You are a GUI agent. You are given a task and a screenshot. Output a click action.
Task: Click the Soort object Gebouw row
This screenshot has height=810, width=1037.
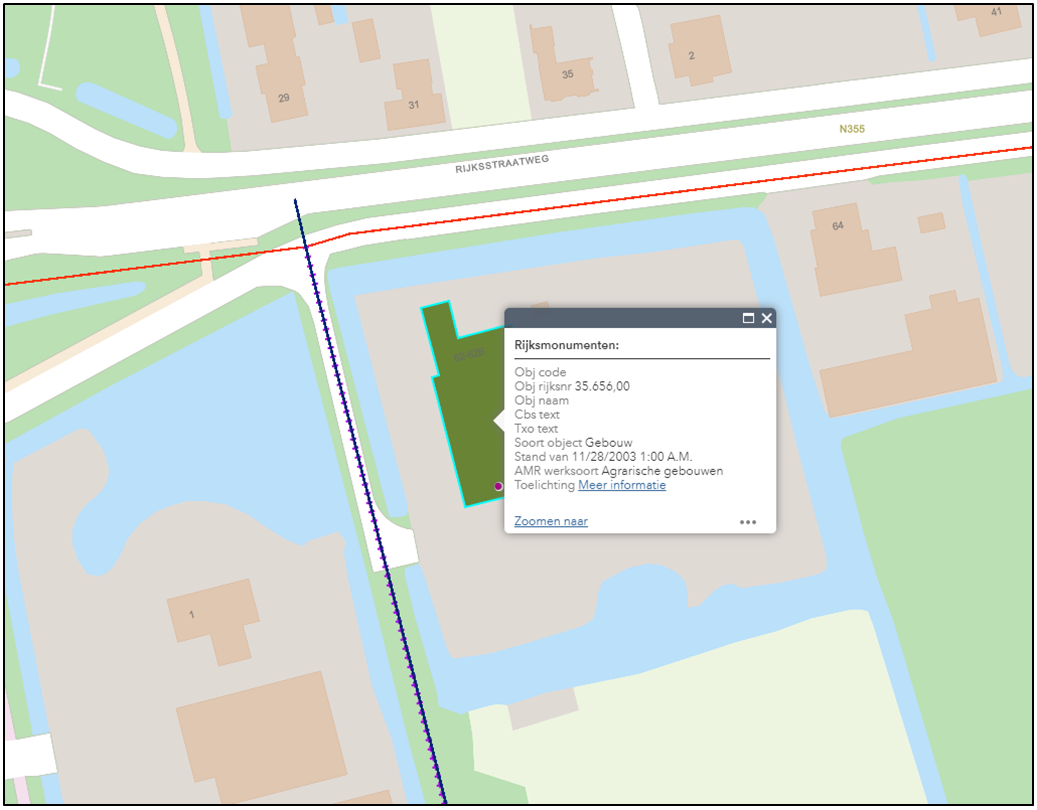tap(573, 442)
